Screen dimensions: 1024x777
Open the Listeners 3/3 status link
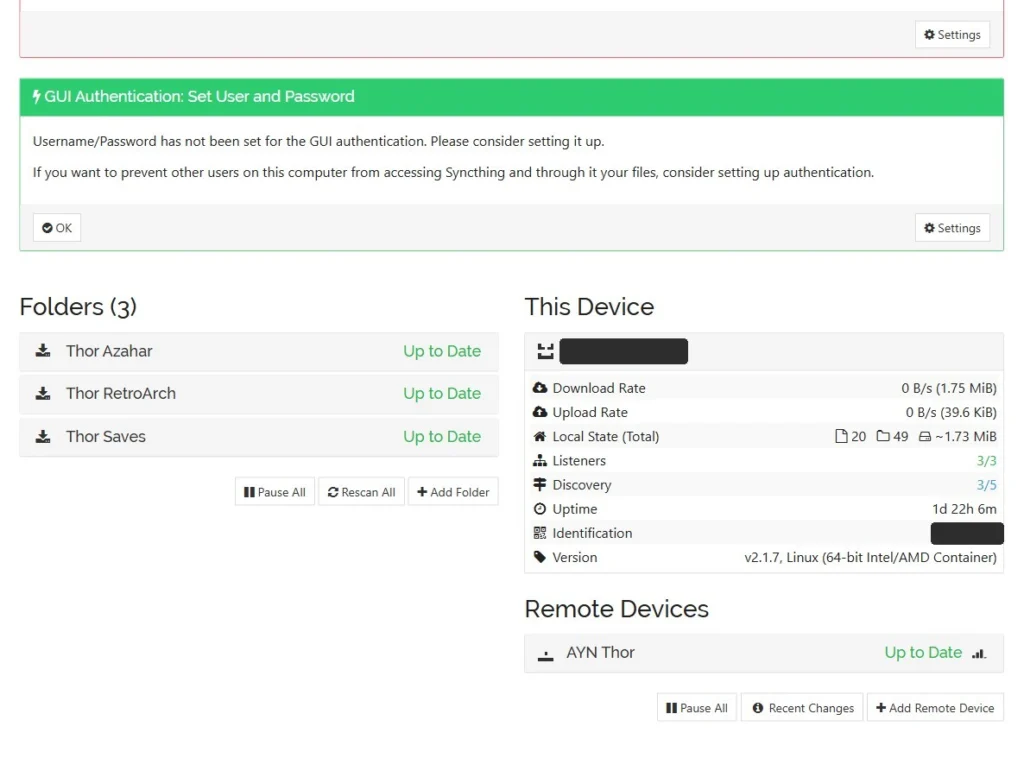tap(986, 460)
